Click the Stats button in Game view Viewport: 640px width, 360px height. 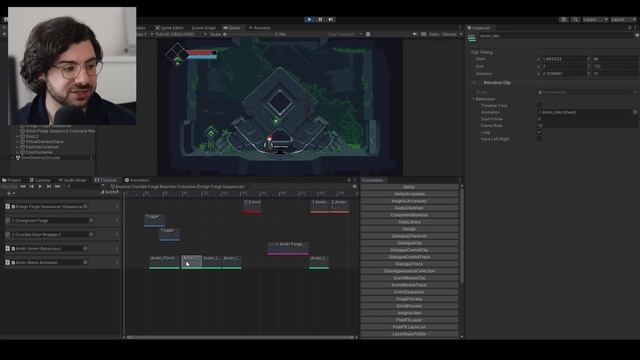434,34
